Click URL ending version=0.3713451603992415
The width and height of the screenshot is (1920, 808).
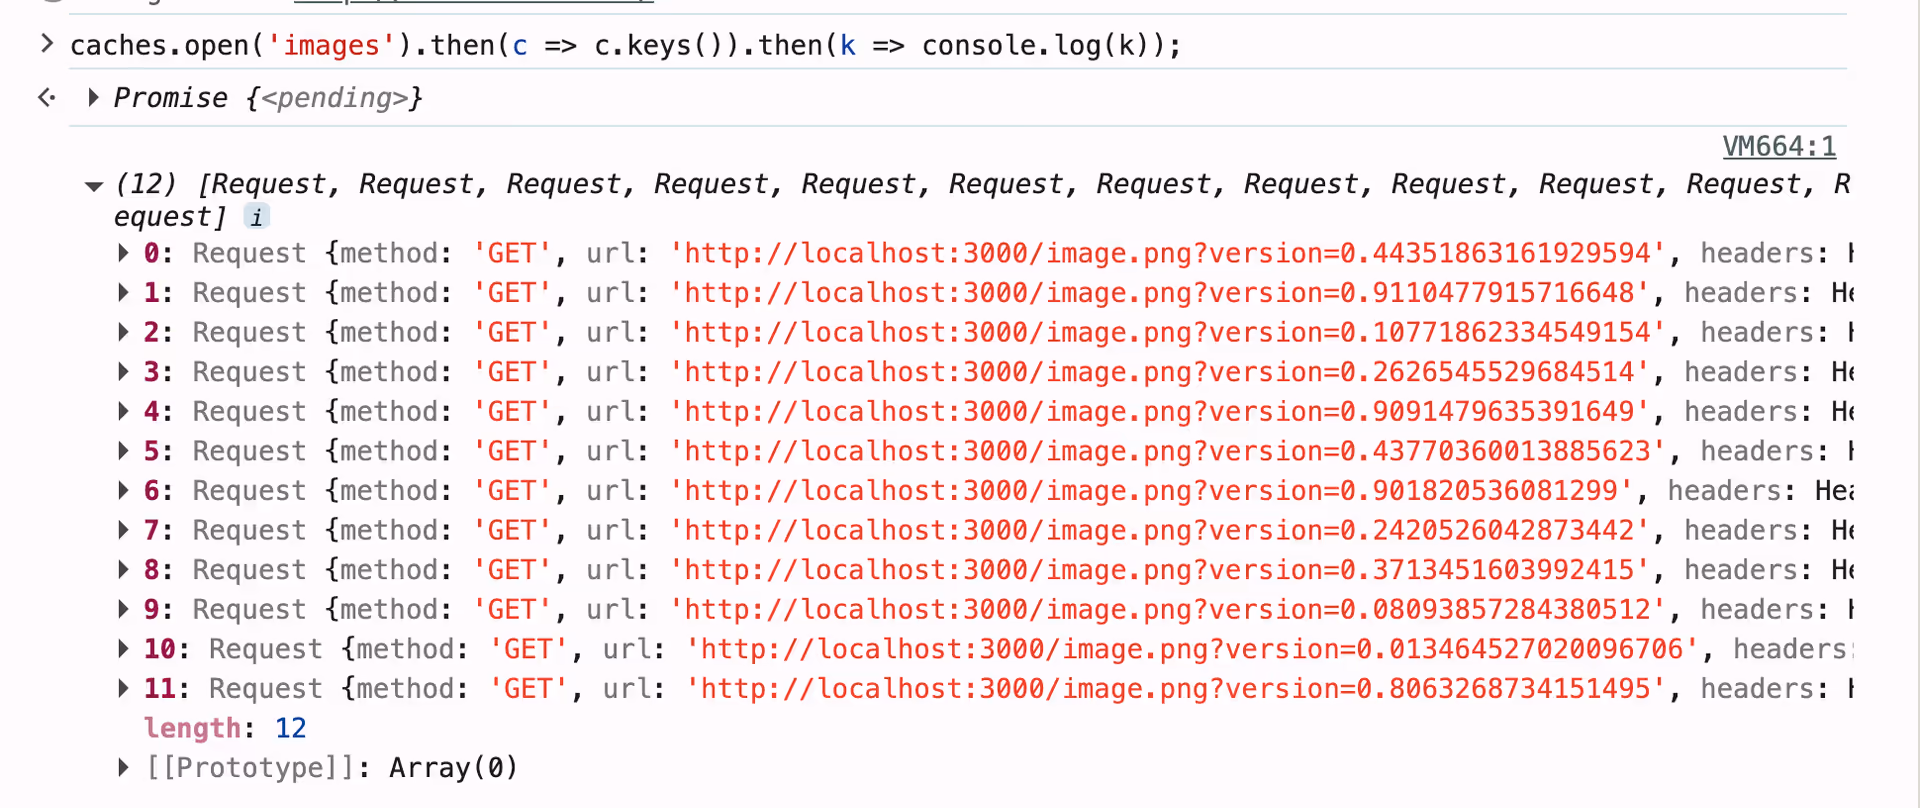click(1159, 570)
